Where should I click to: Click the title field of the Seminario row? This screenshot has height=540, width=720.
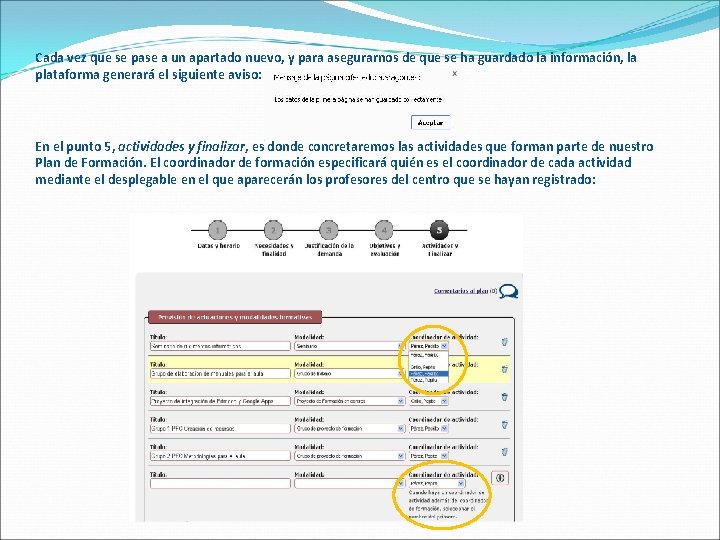pos(220,346)
